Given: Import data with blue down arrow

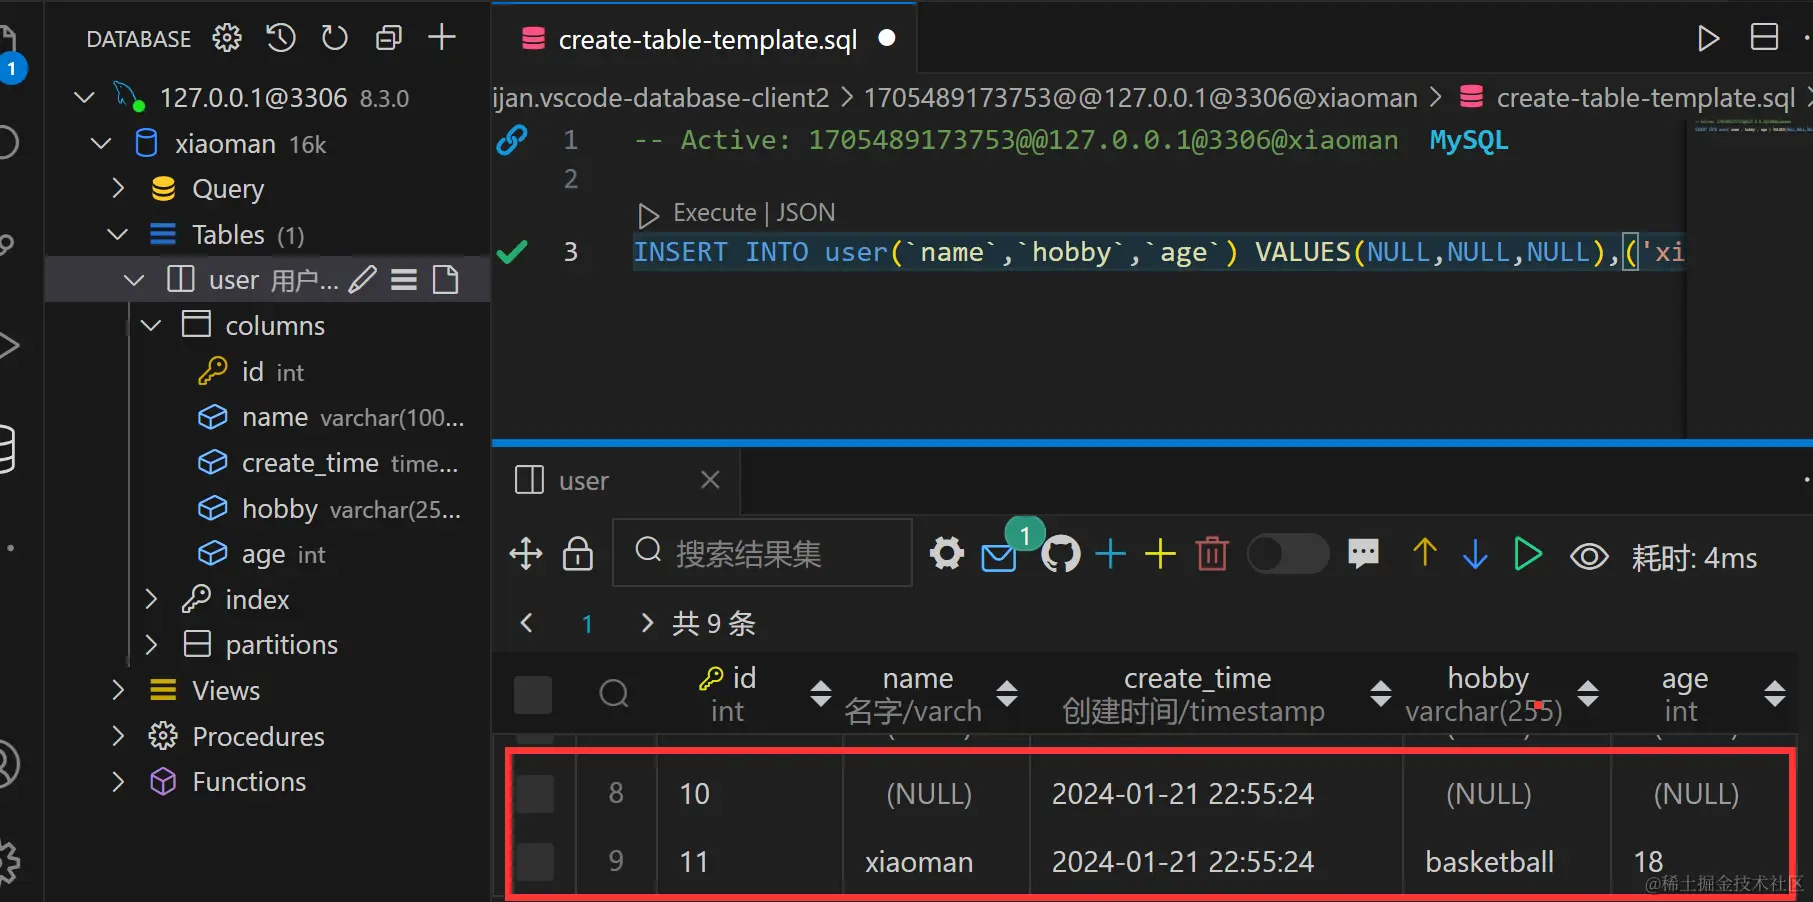Looking at the screenshot, I should pyautogui.click(x=1475, y=553).
